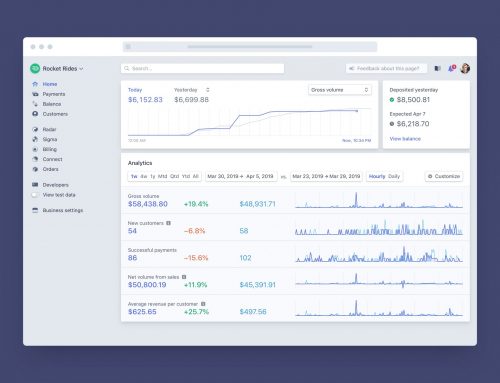Open the Yesterday comparison selector

[x=192, y=90]
